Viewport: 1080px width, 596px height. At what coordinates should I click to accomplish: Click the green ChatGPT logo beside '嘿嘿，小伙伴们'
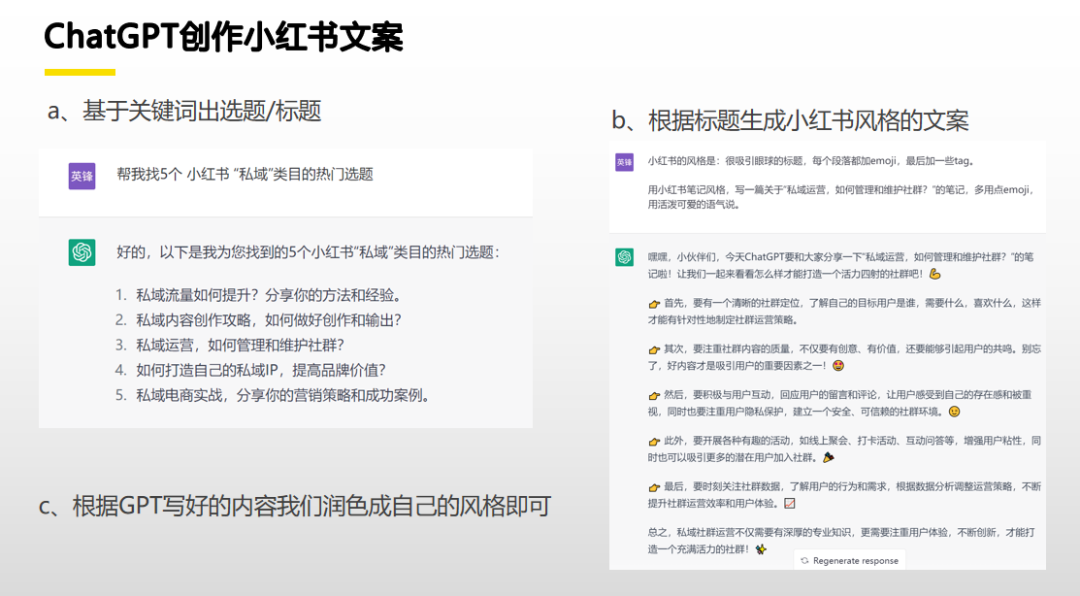coord(624,257)
